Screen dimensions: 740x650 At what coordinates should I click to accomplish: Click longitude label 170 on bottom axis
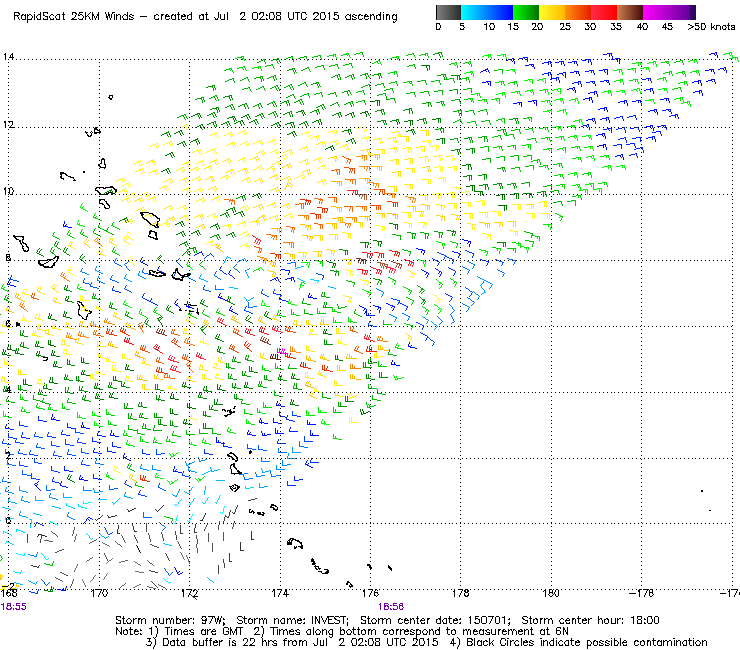tap(99, 593)
